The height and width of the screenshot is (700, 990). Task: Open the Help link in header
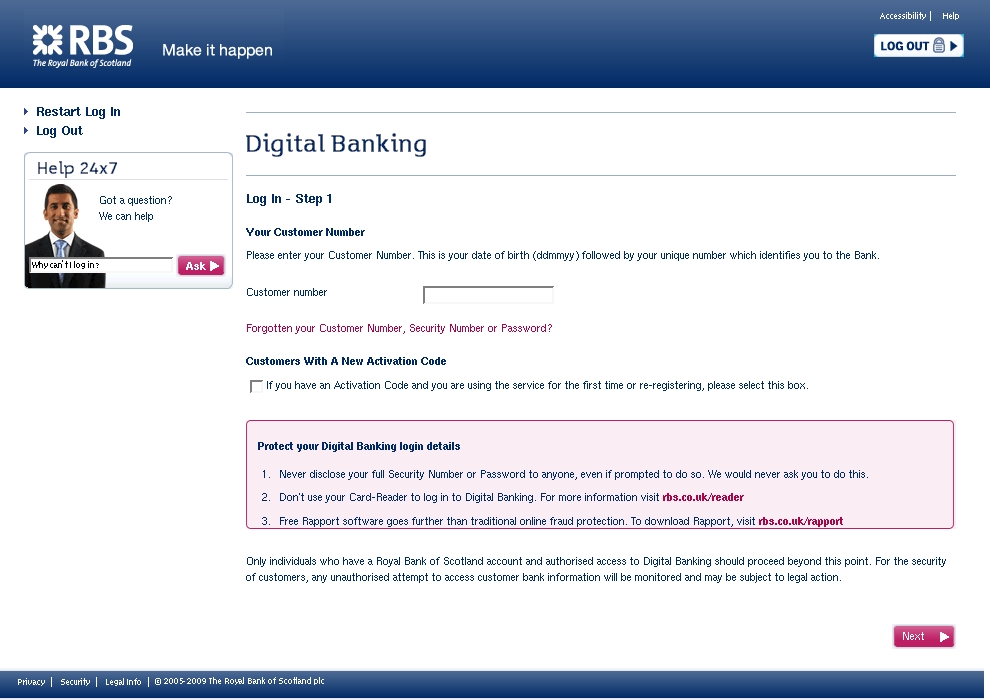click(950, 16)
